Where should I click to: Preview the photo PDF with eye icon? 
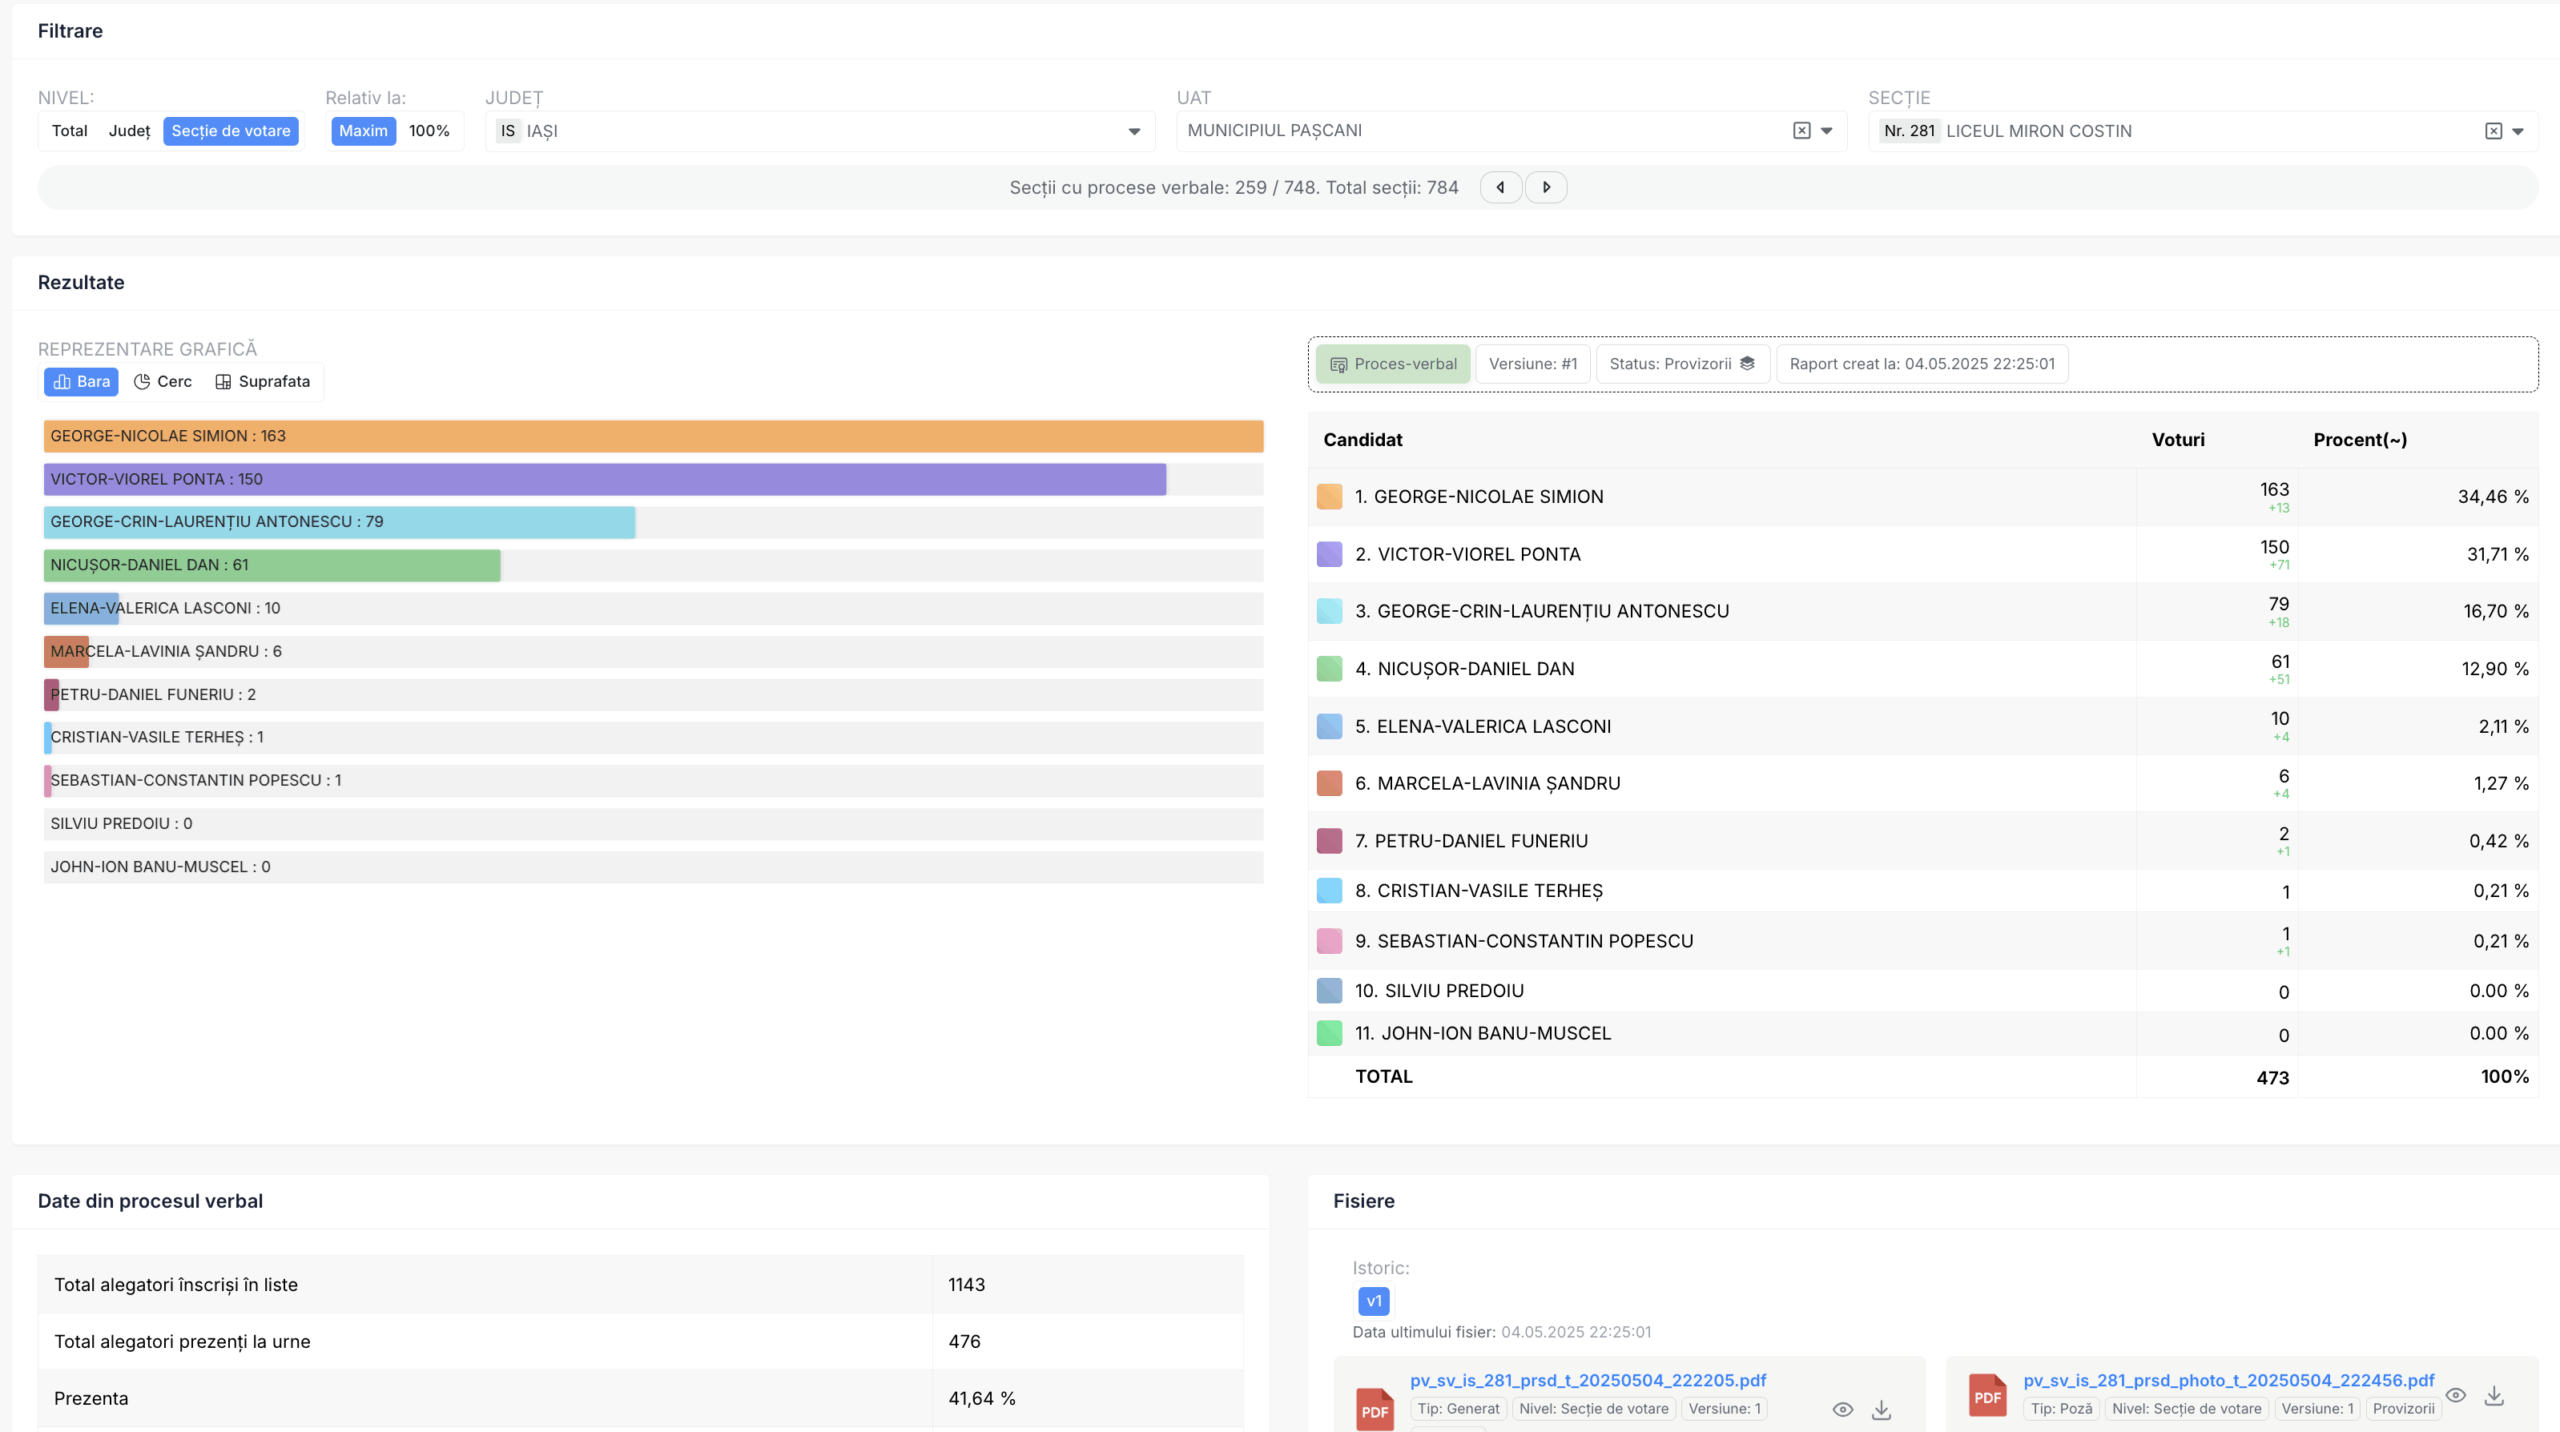pyautogui.click(x=2455, y=1395)
